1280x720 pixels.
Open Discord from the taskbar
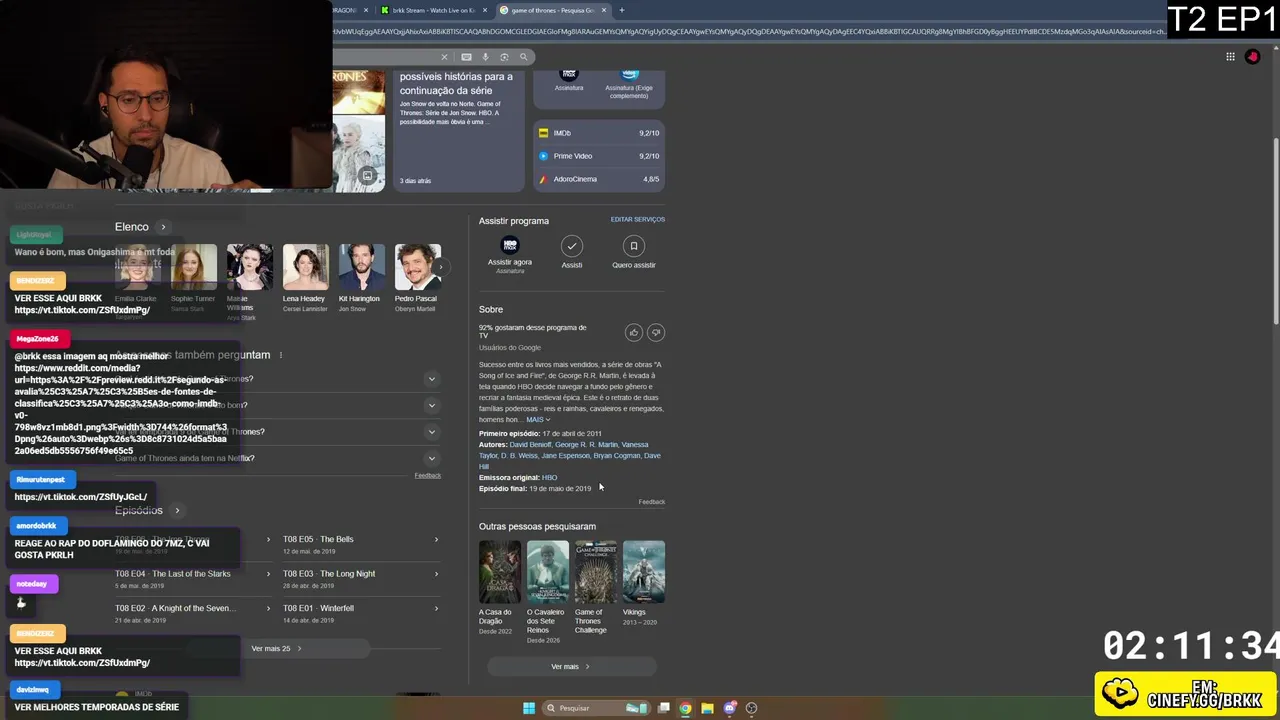[729, 708]
